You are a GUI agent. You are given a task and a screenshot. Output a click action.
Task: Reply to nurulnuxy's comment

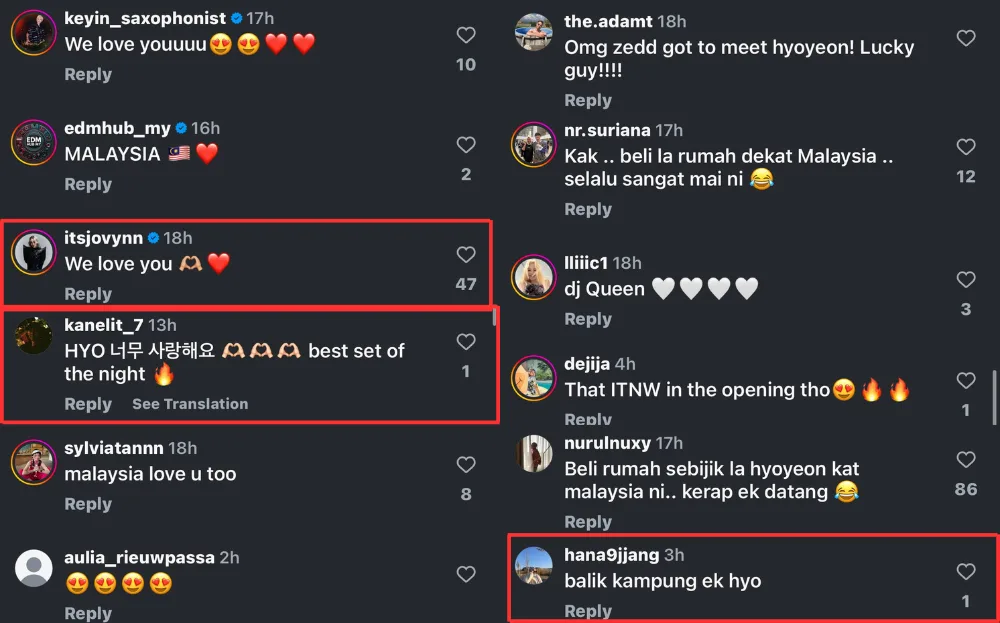pyautogui.click(x=588, y=522)
